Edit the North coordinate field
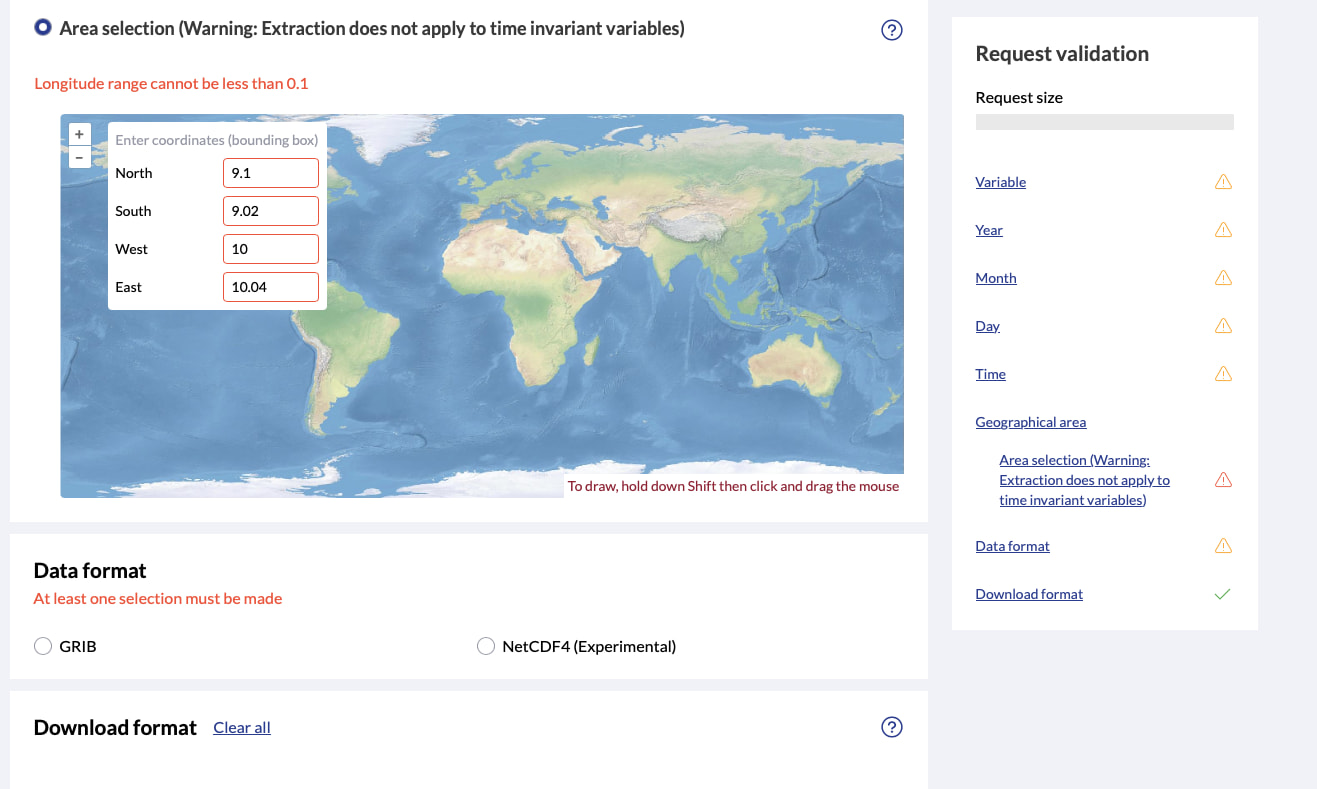 tap(271, 173)
